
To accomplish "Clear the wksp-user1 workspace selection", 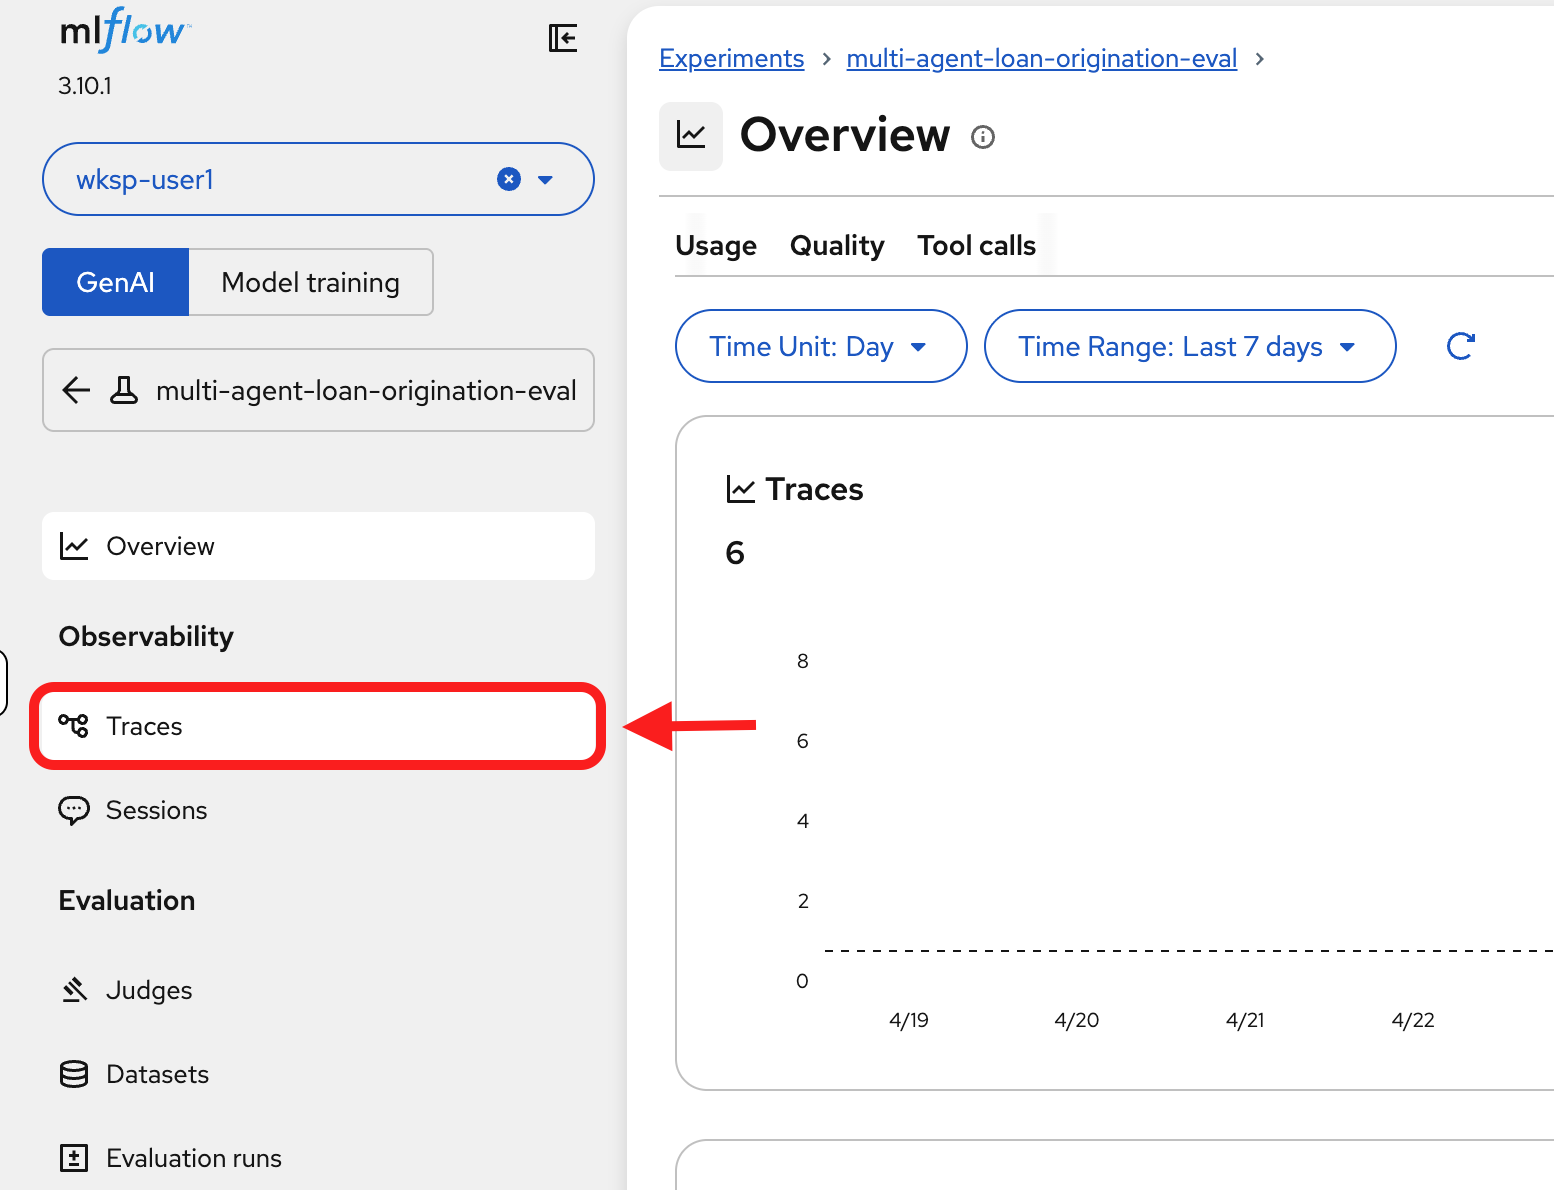I will (509, 179).
